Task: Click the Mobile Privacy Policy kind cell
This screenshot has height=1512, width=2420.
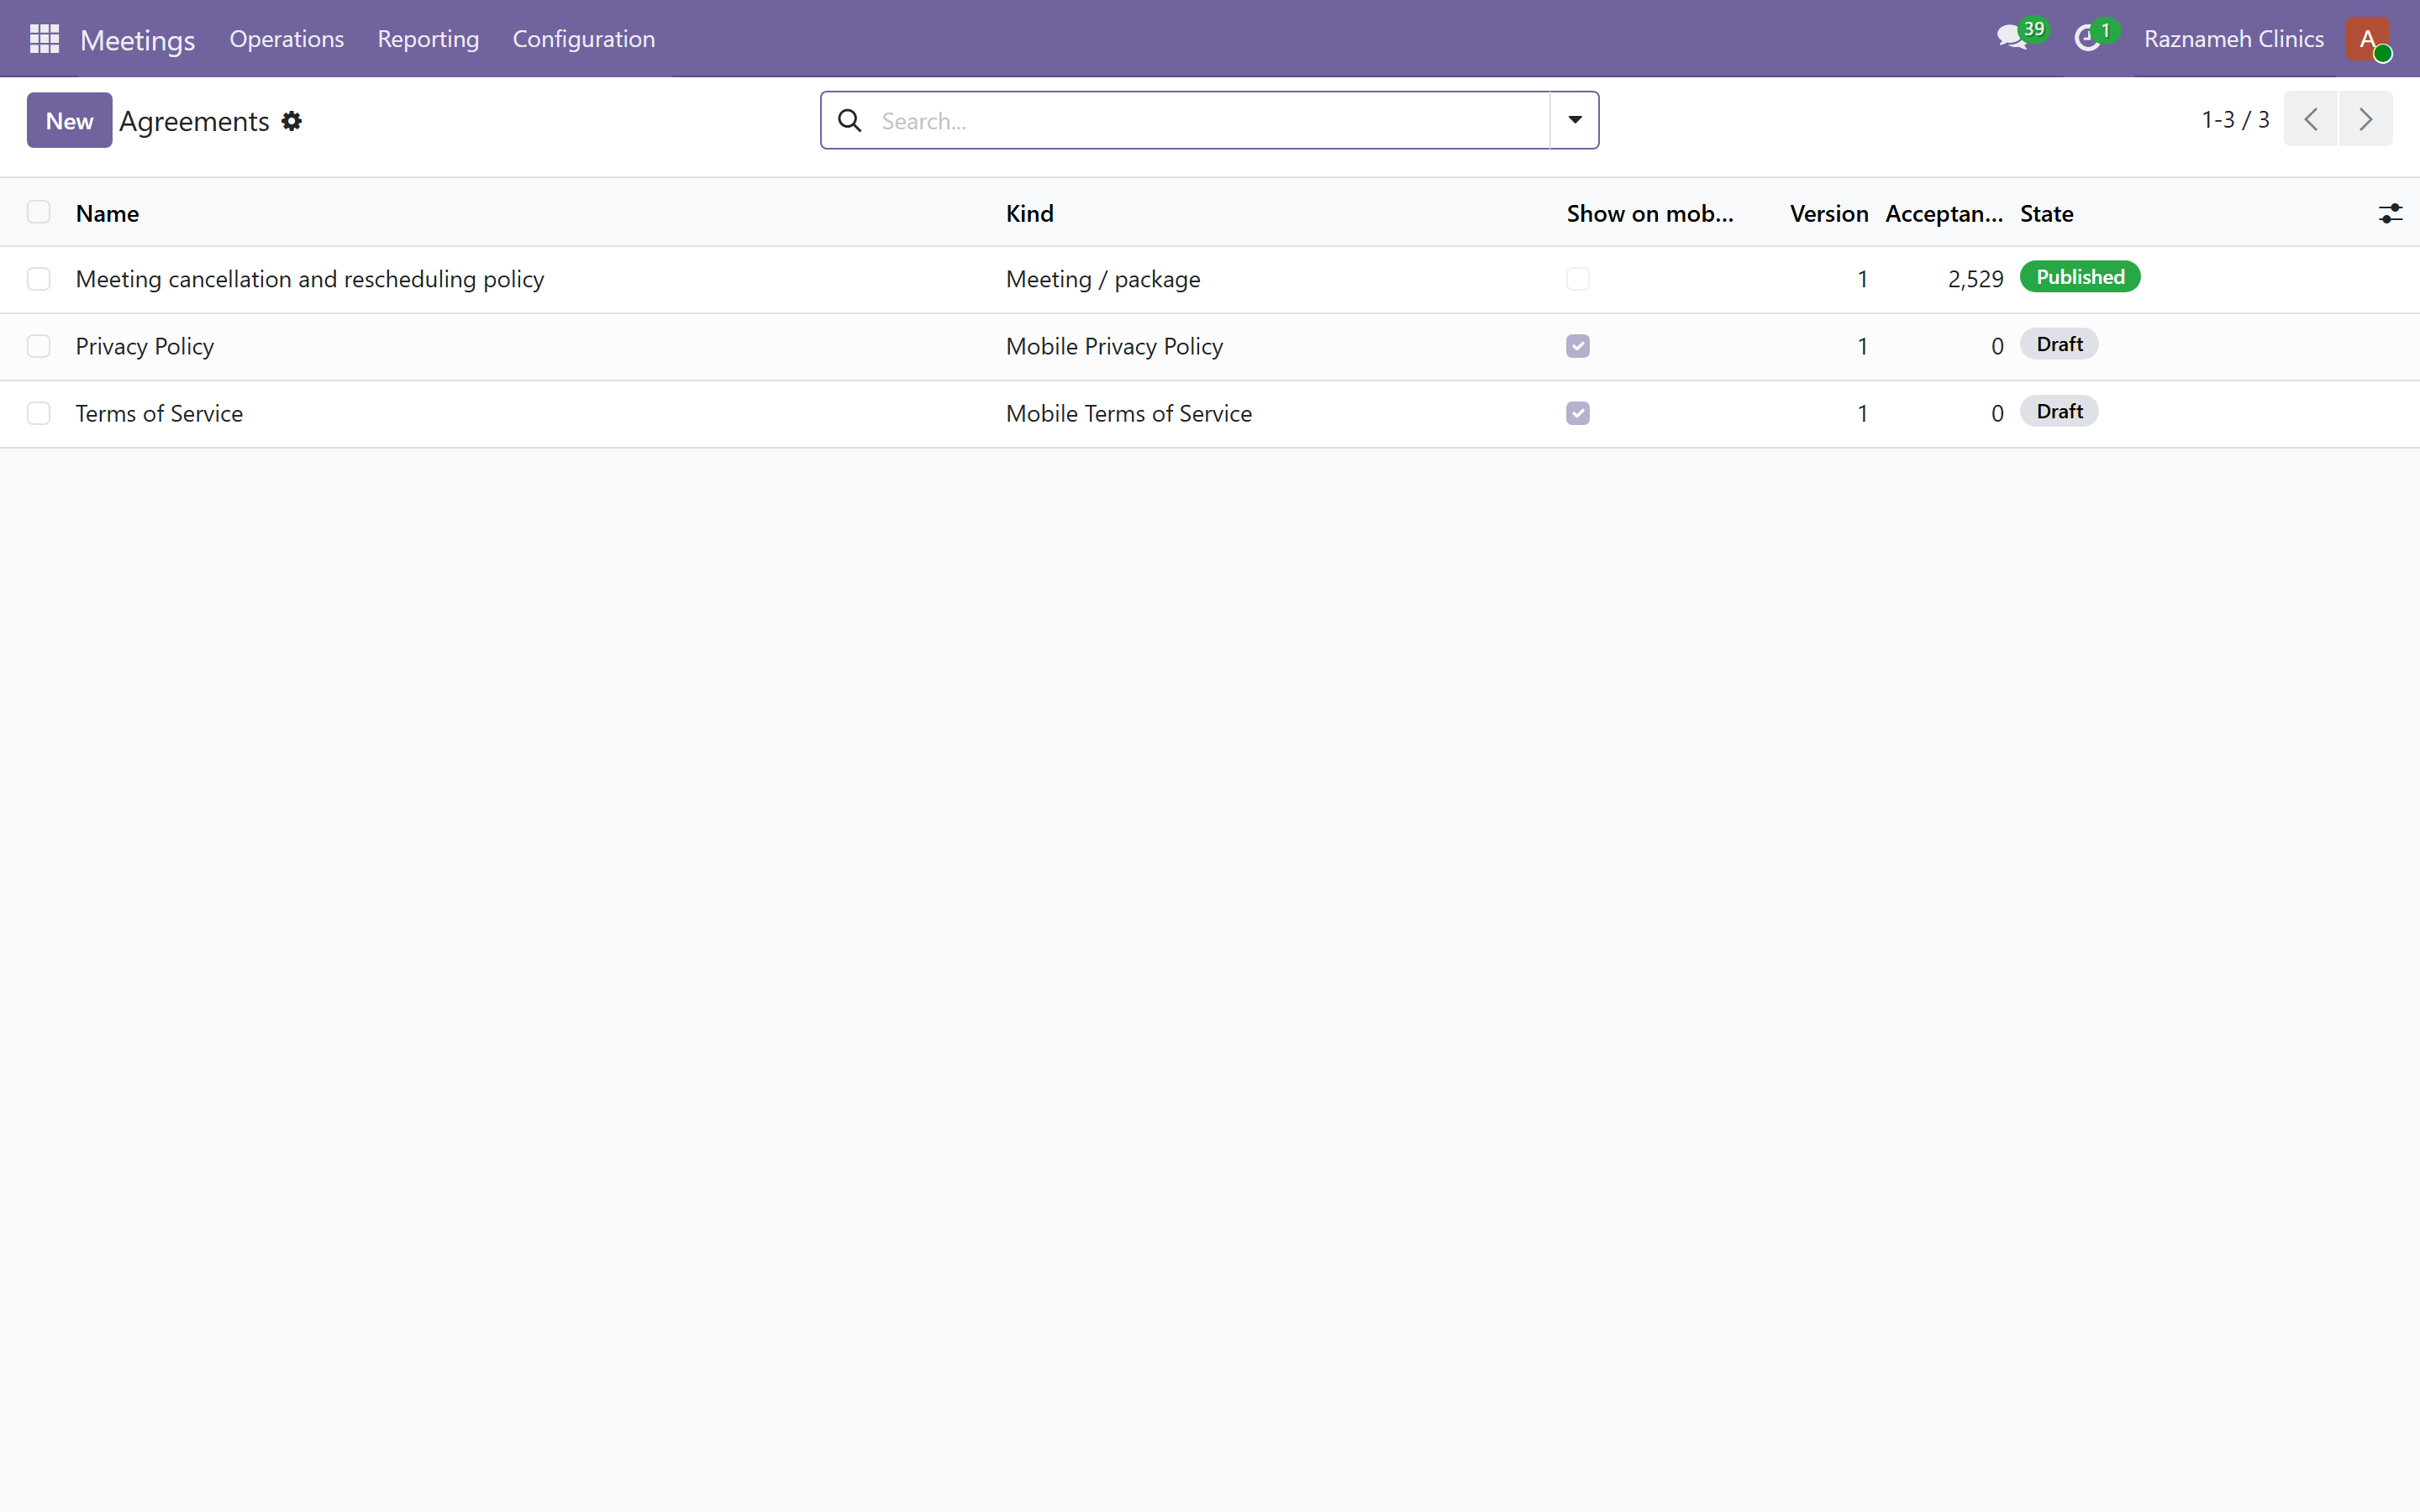Action: [1114, 346]
